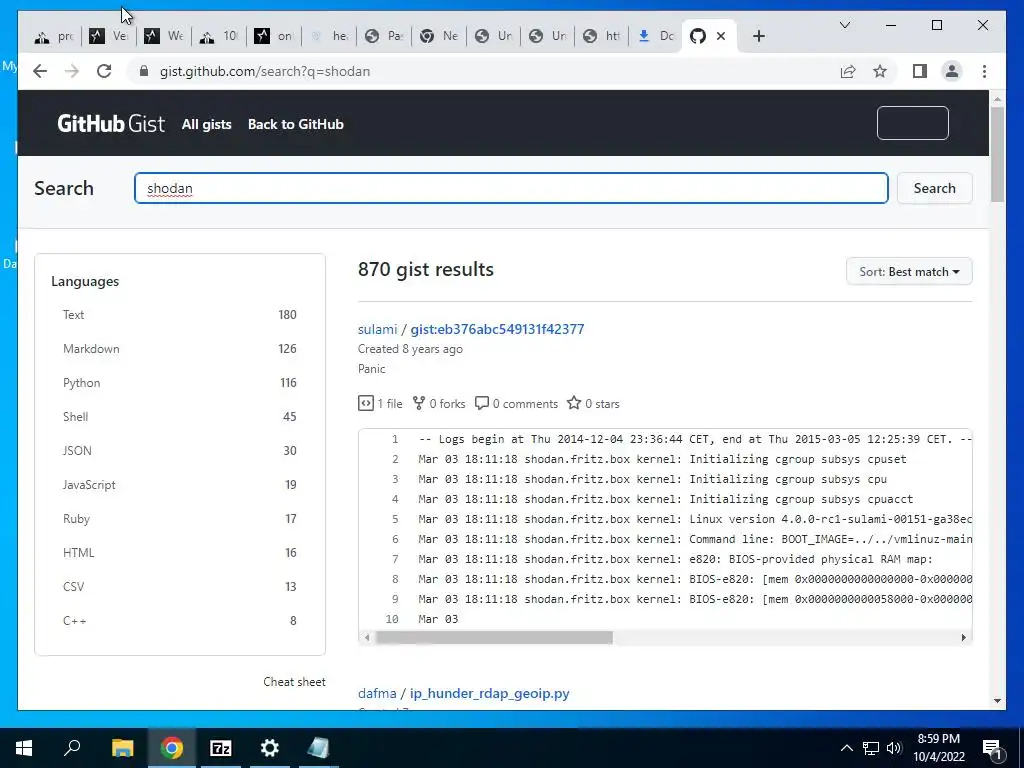Focus the shodan search input

511,188
